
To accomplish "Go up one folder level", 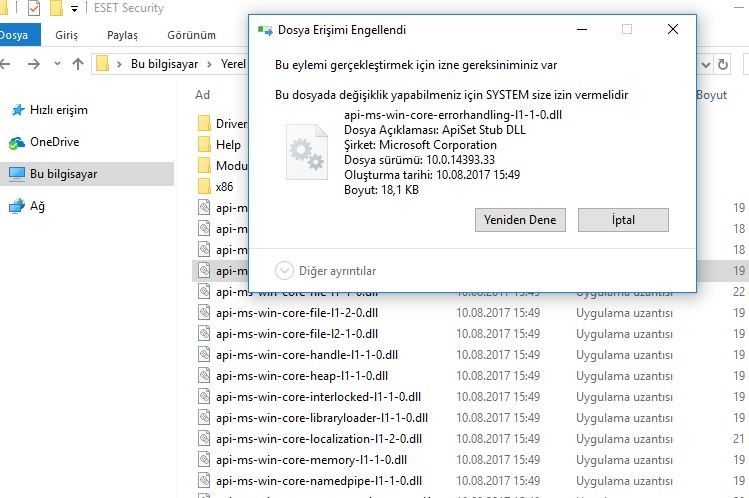I will pyautogui.click(x=78, y=64).
